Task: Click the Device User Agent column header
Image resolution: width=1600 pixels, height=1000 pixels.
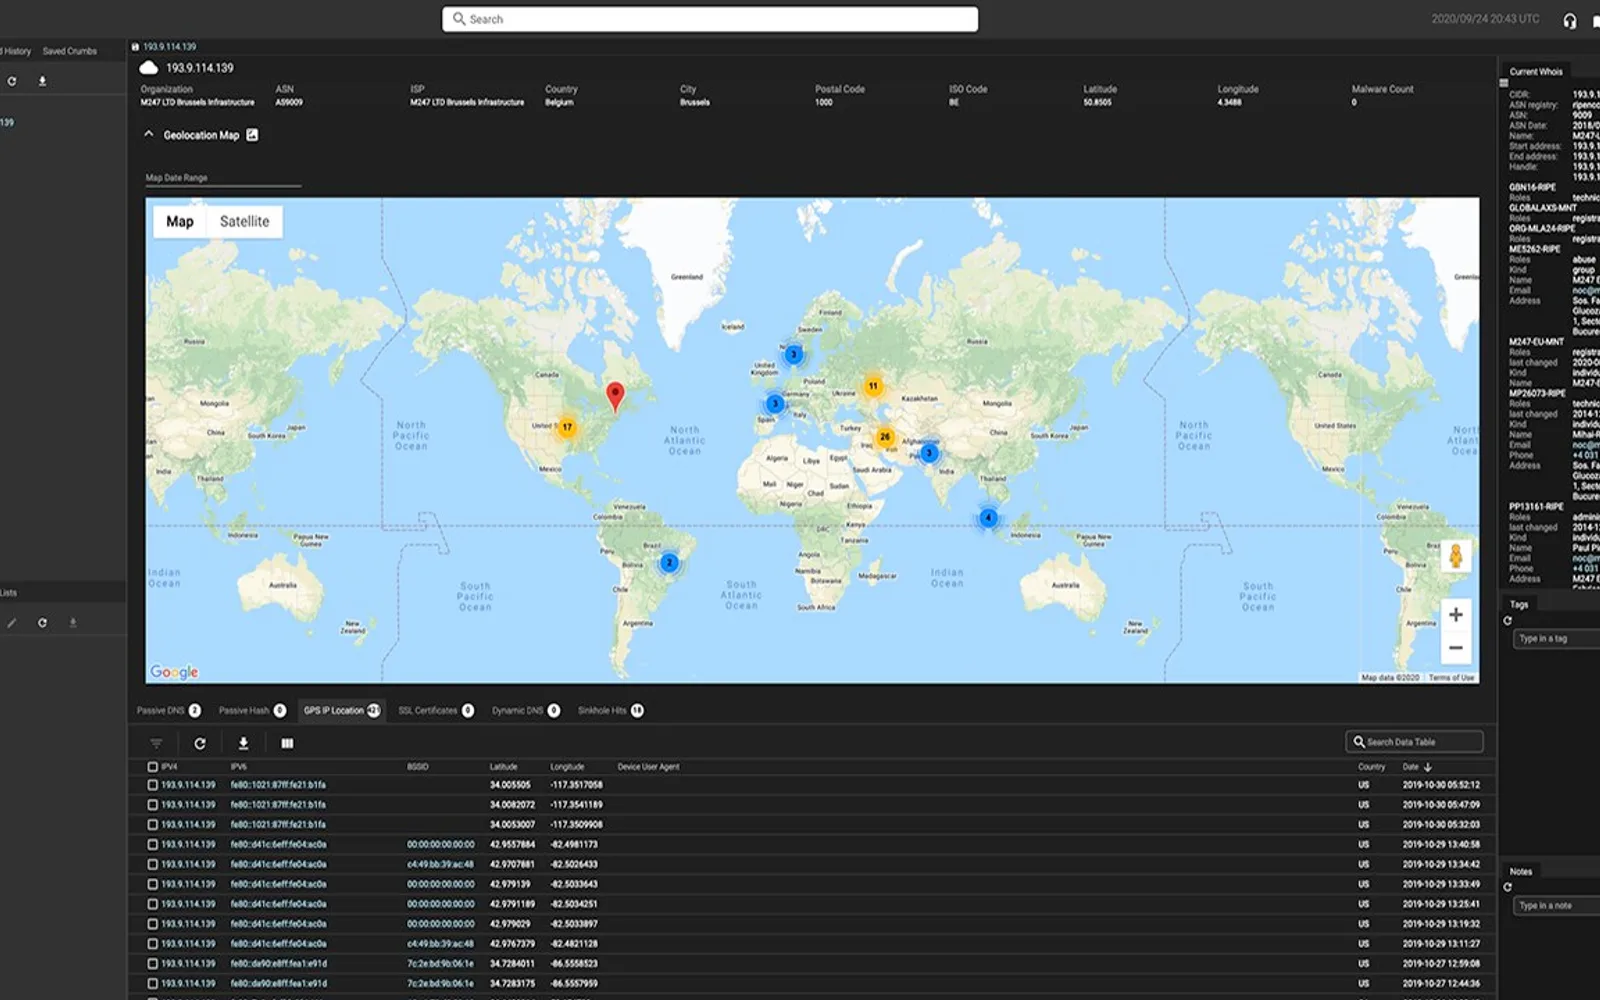Action: point(648,767)
